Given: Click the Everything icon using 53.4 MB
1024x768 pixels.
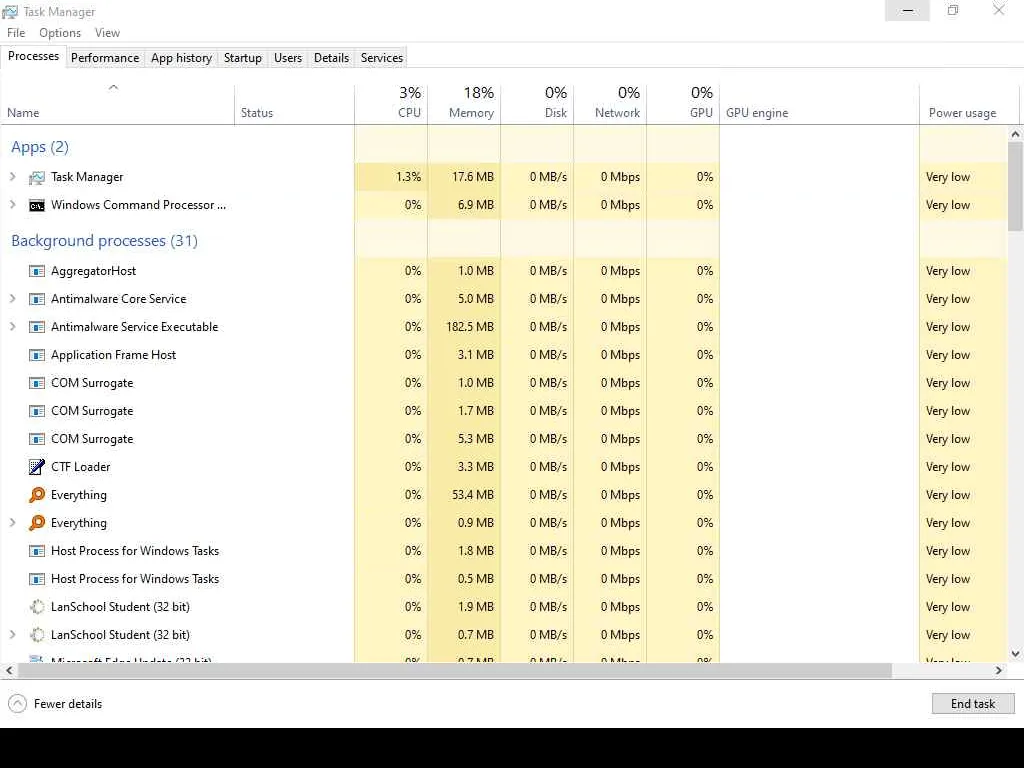Looking at the screenshot, I should point(37,495).
